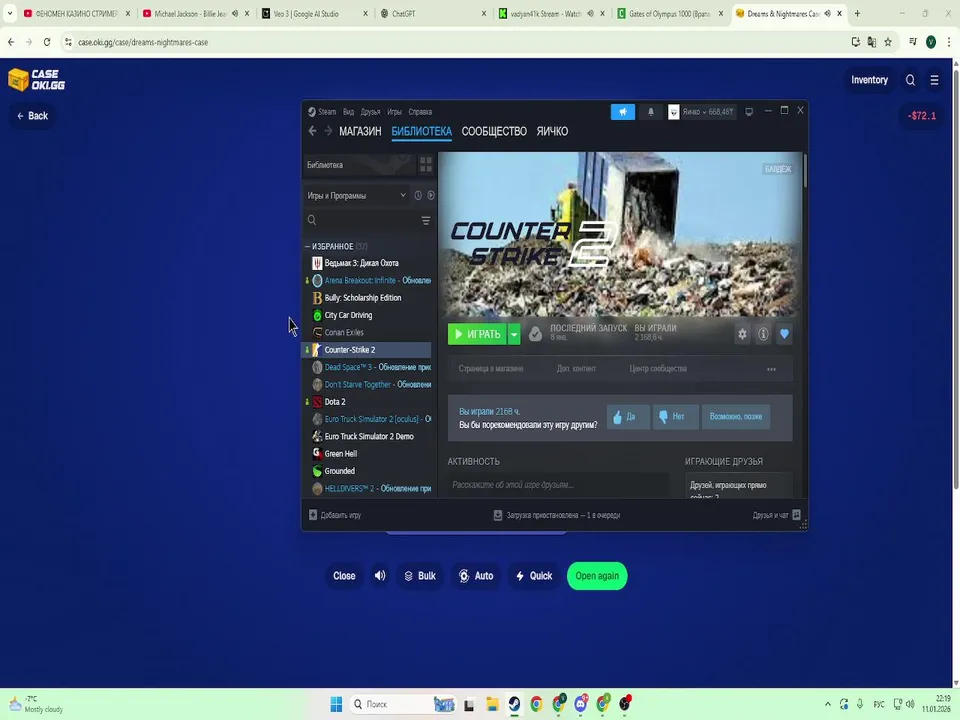Open library advanced filter icon

point(426,220)
